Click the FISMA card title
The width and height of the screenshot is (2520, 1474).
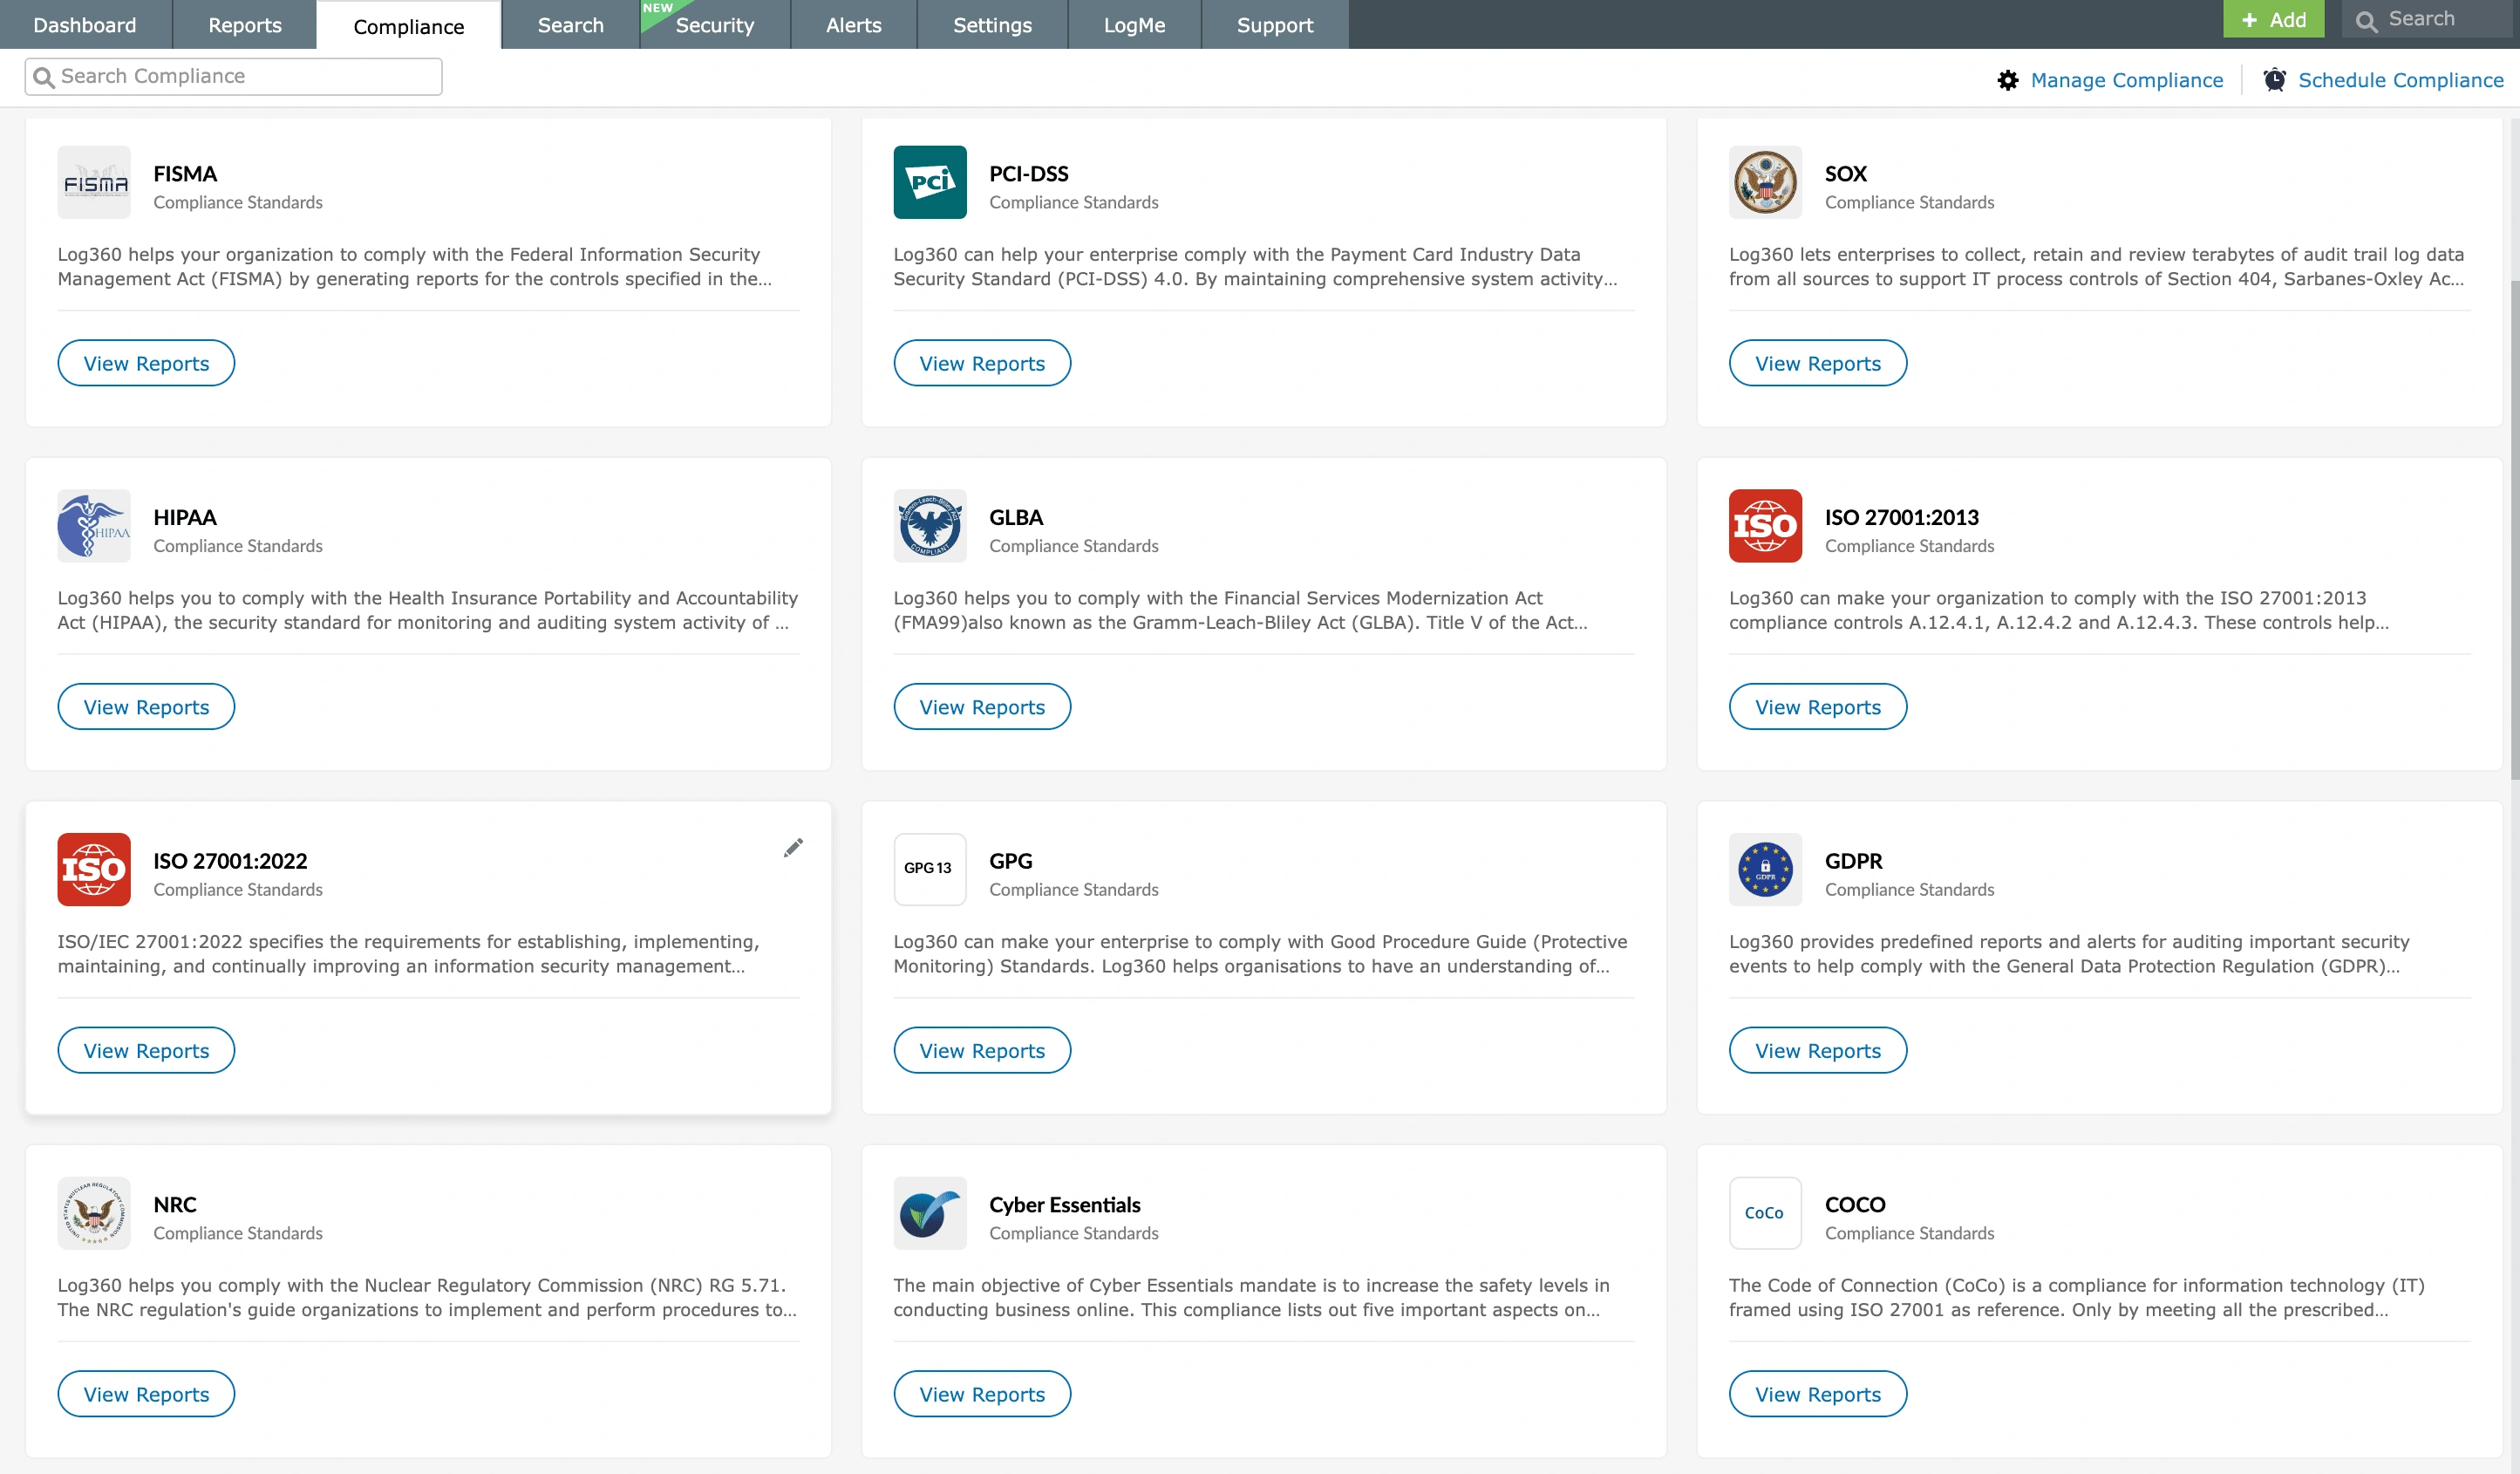(x=185, y=174)
